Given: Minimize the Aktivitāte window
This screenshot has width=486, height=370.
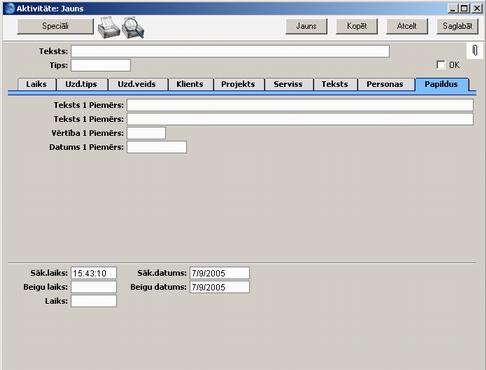Looking at the screenshot, I should tap(452, 8).
